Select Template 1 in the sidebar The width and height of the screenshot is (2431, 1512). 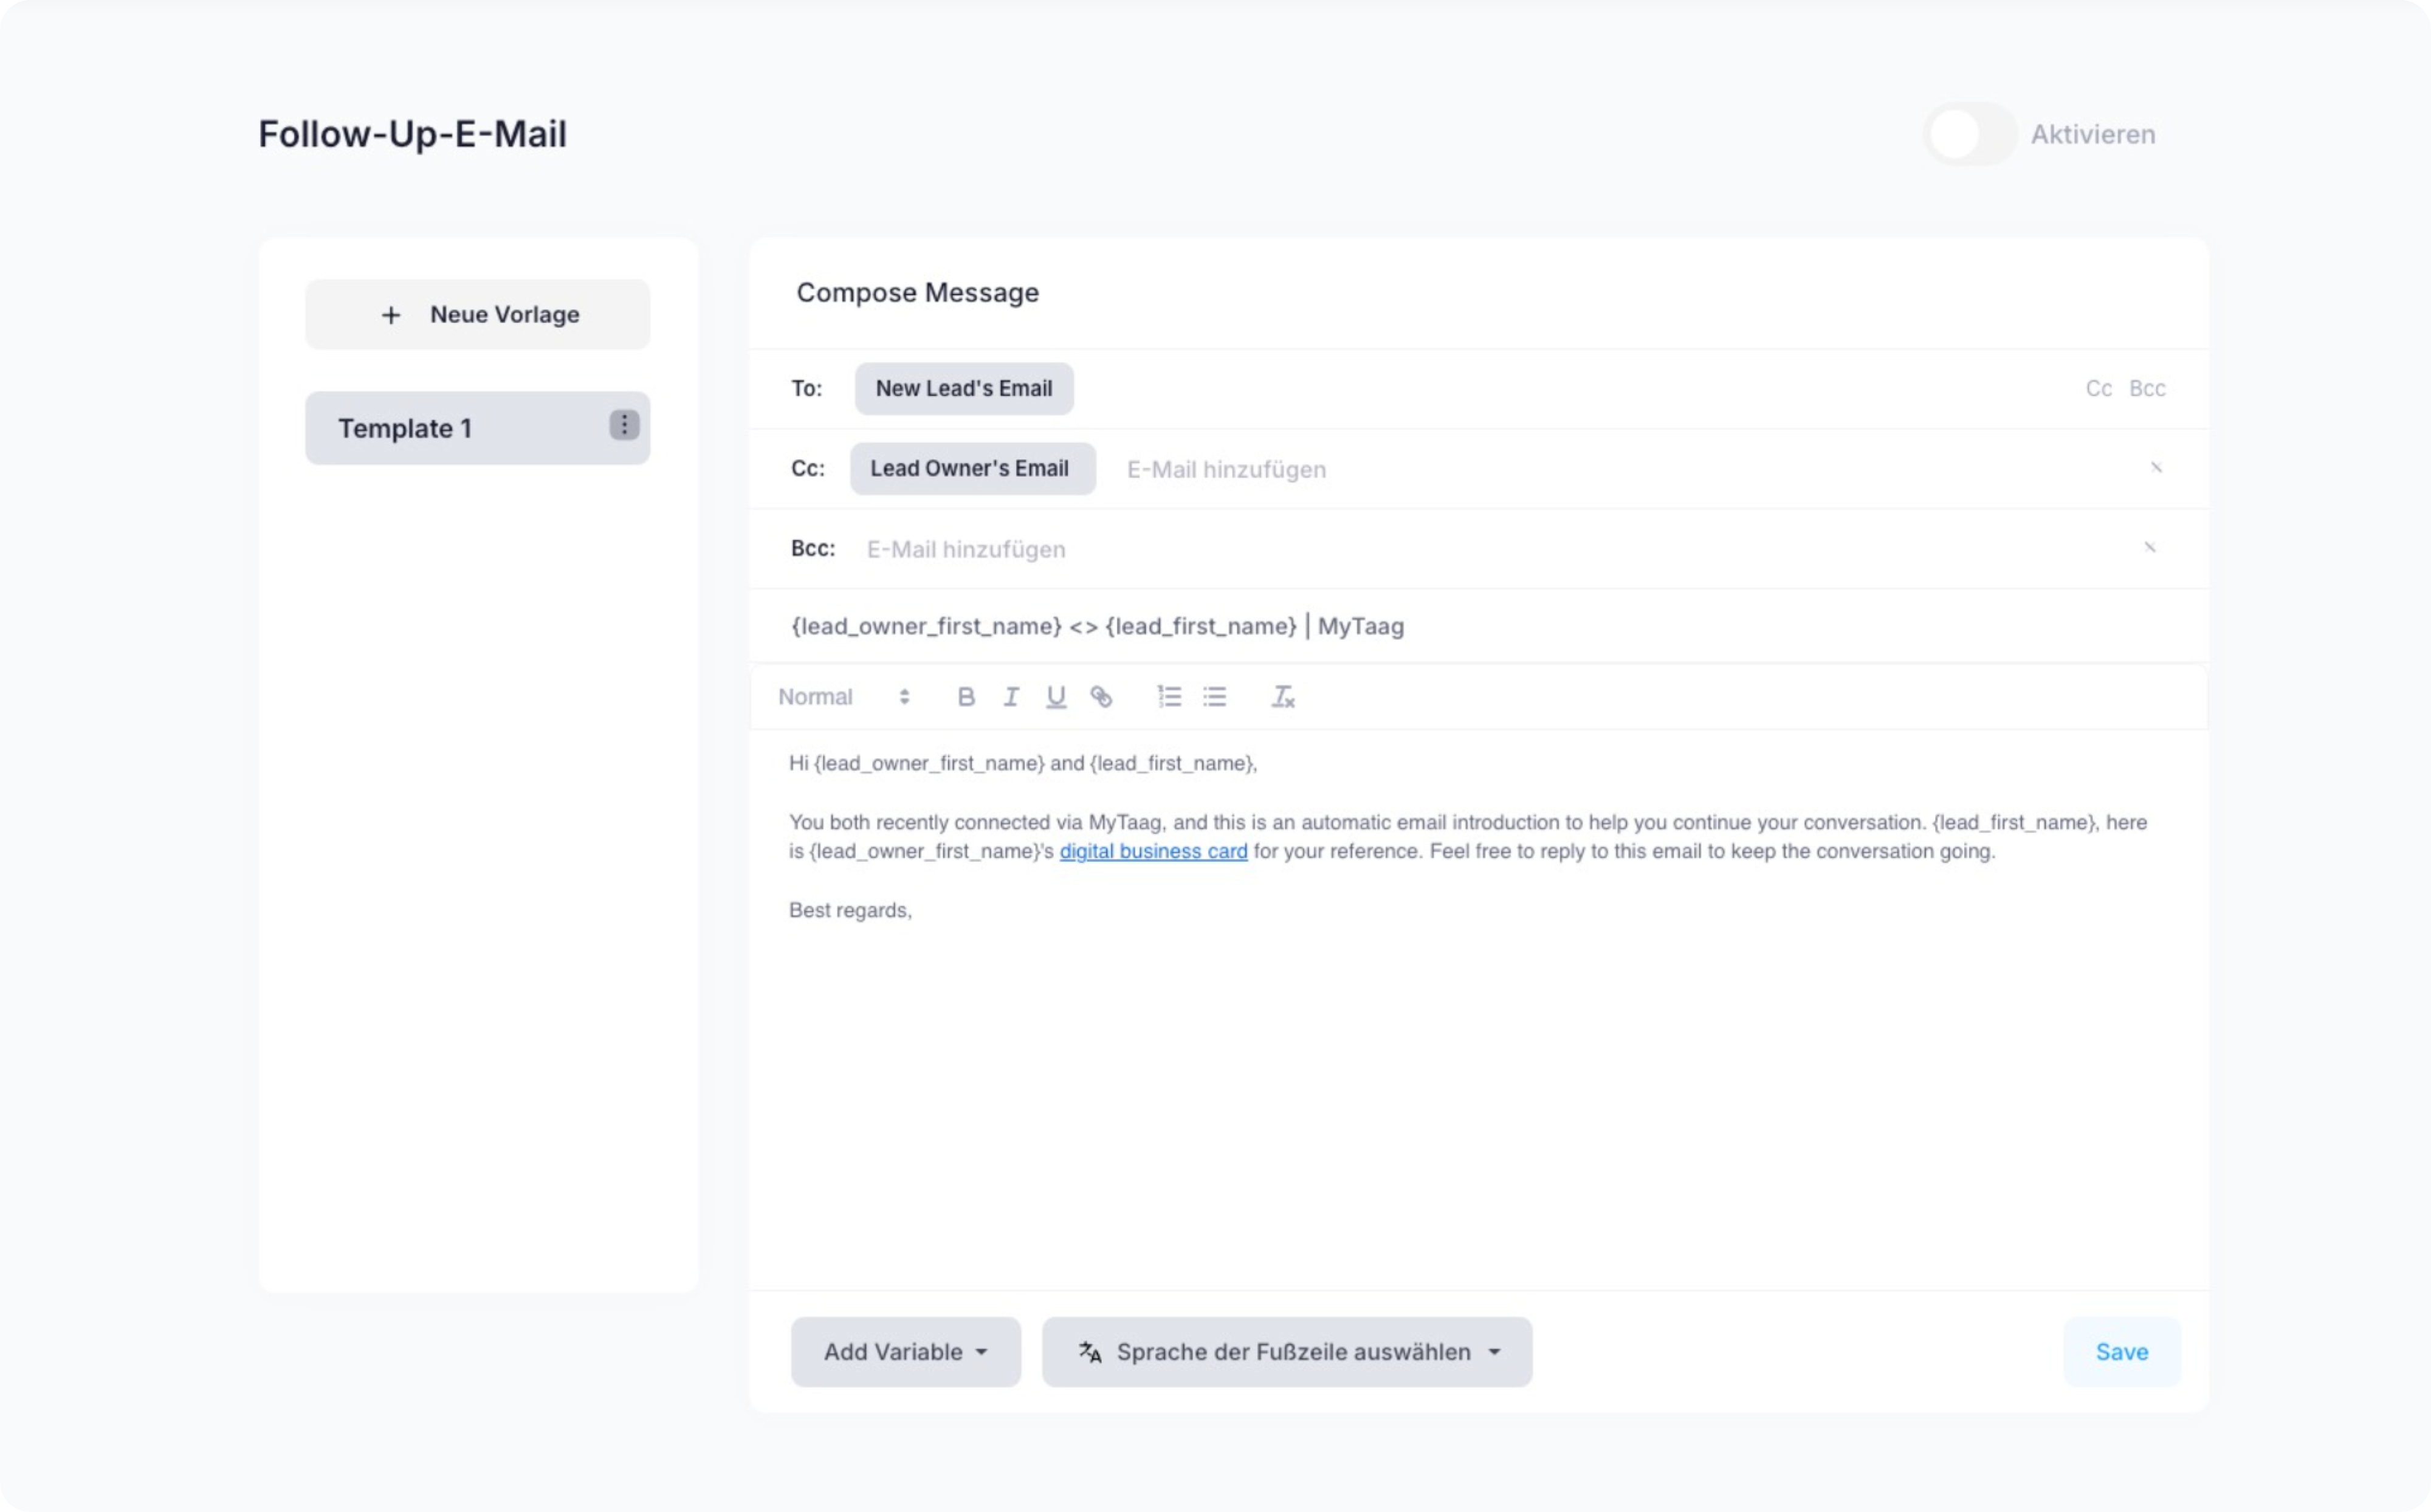click(x=440, y=428)
